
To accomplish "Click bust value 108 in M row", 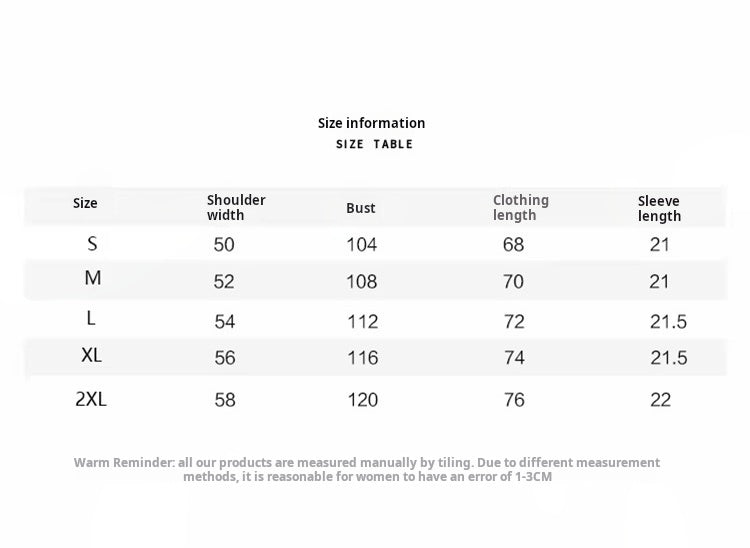I will click(x=361, y=282).
